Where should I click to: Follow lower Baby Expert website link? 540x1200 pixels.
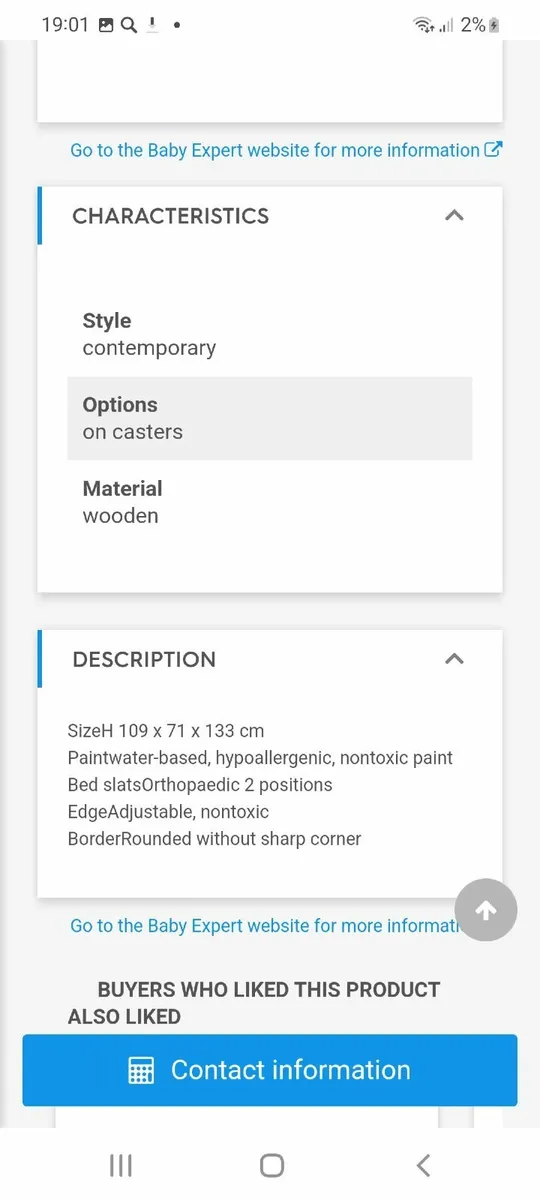coord(262,926)
